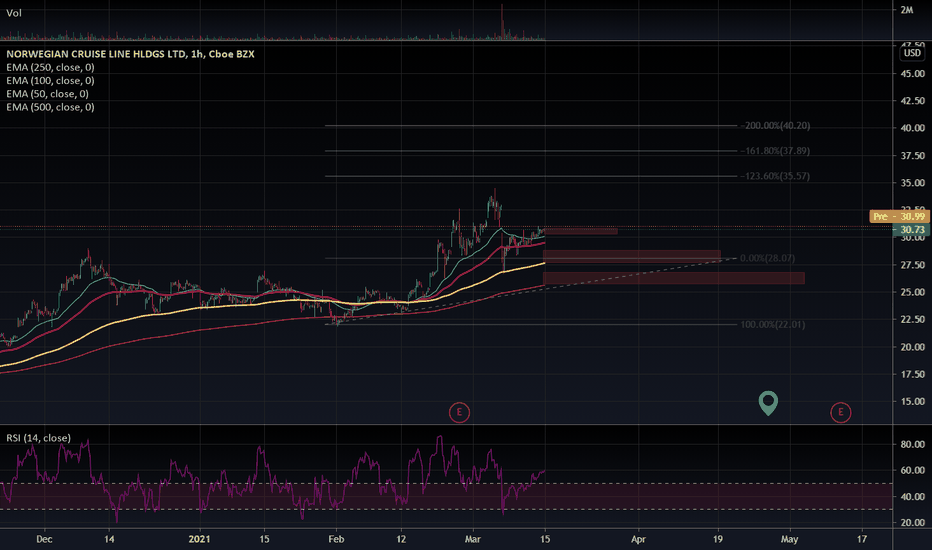Select the 123.60%(35.57) Fibonacci level label
932x550 pixels.
(775, 176)
